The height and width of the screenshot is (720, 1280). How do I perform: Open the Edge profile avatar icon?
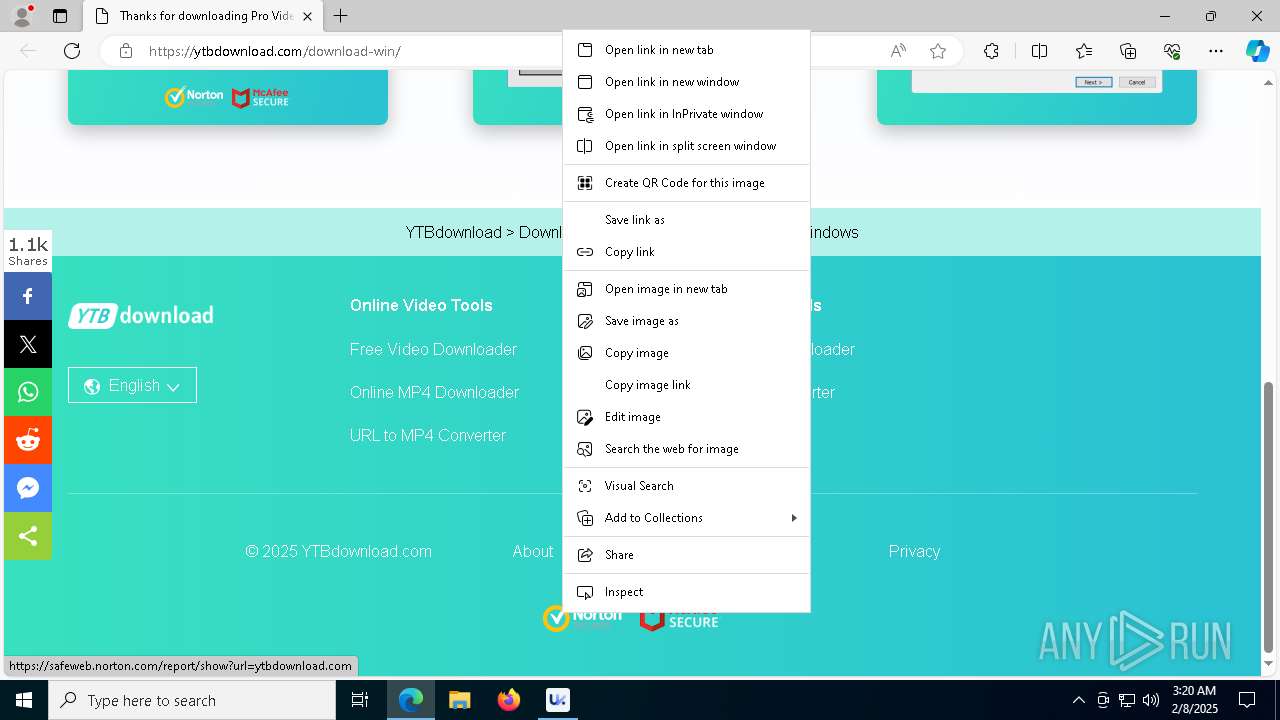tap(21, 16)
